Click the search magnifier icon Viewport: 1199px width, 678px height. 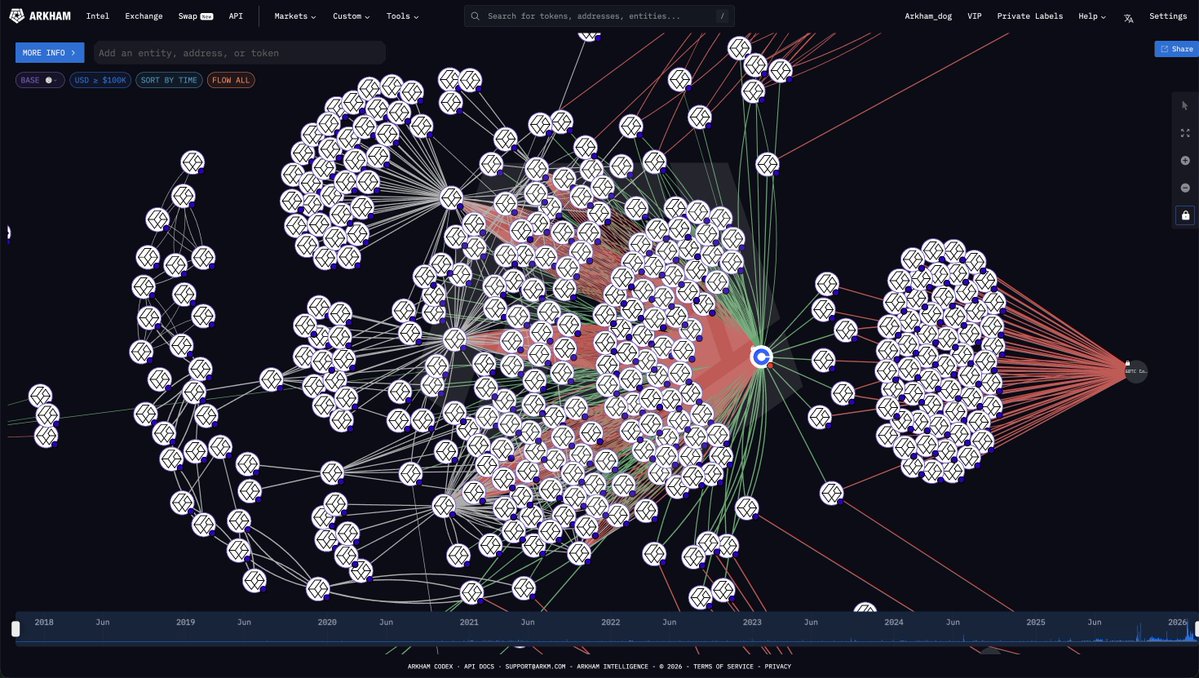coord(475,17)
